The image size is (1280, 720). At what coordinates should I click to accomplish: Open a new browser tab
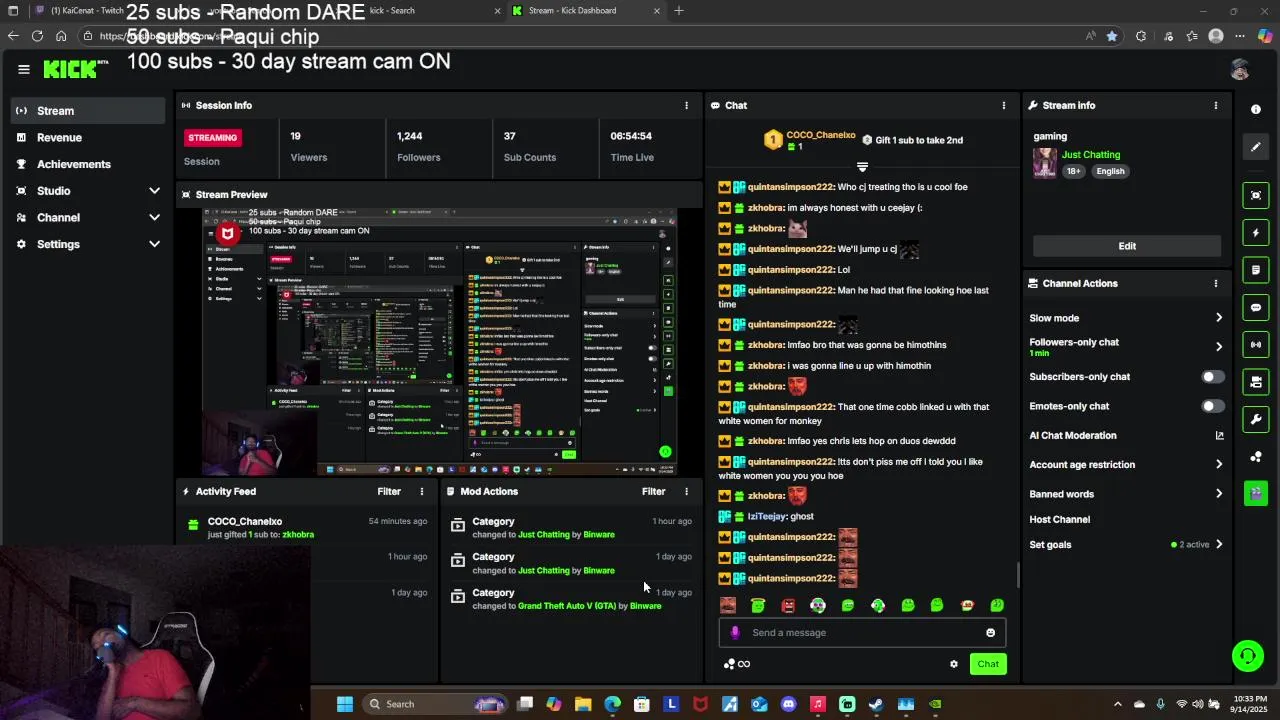click(679, 11)
